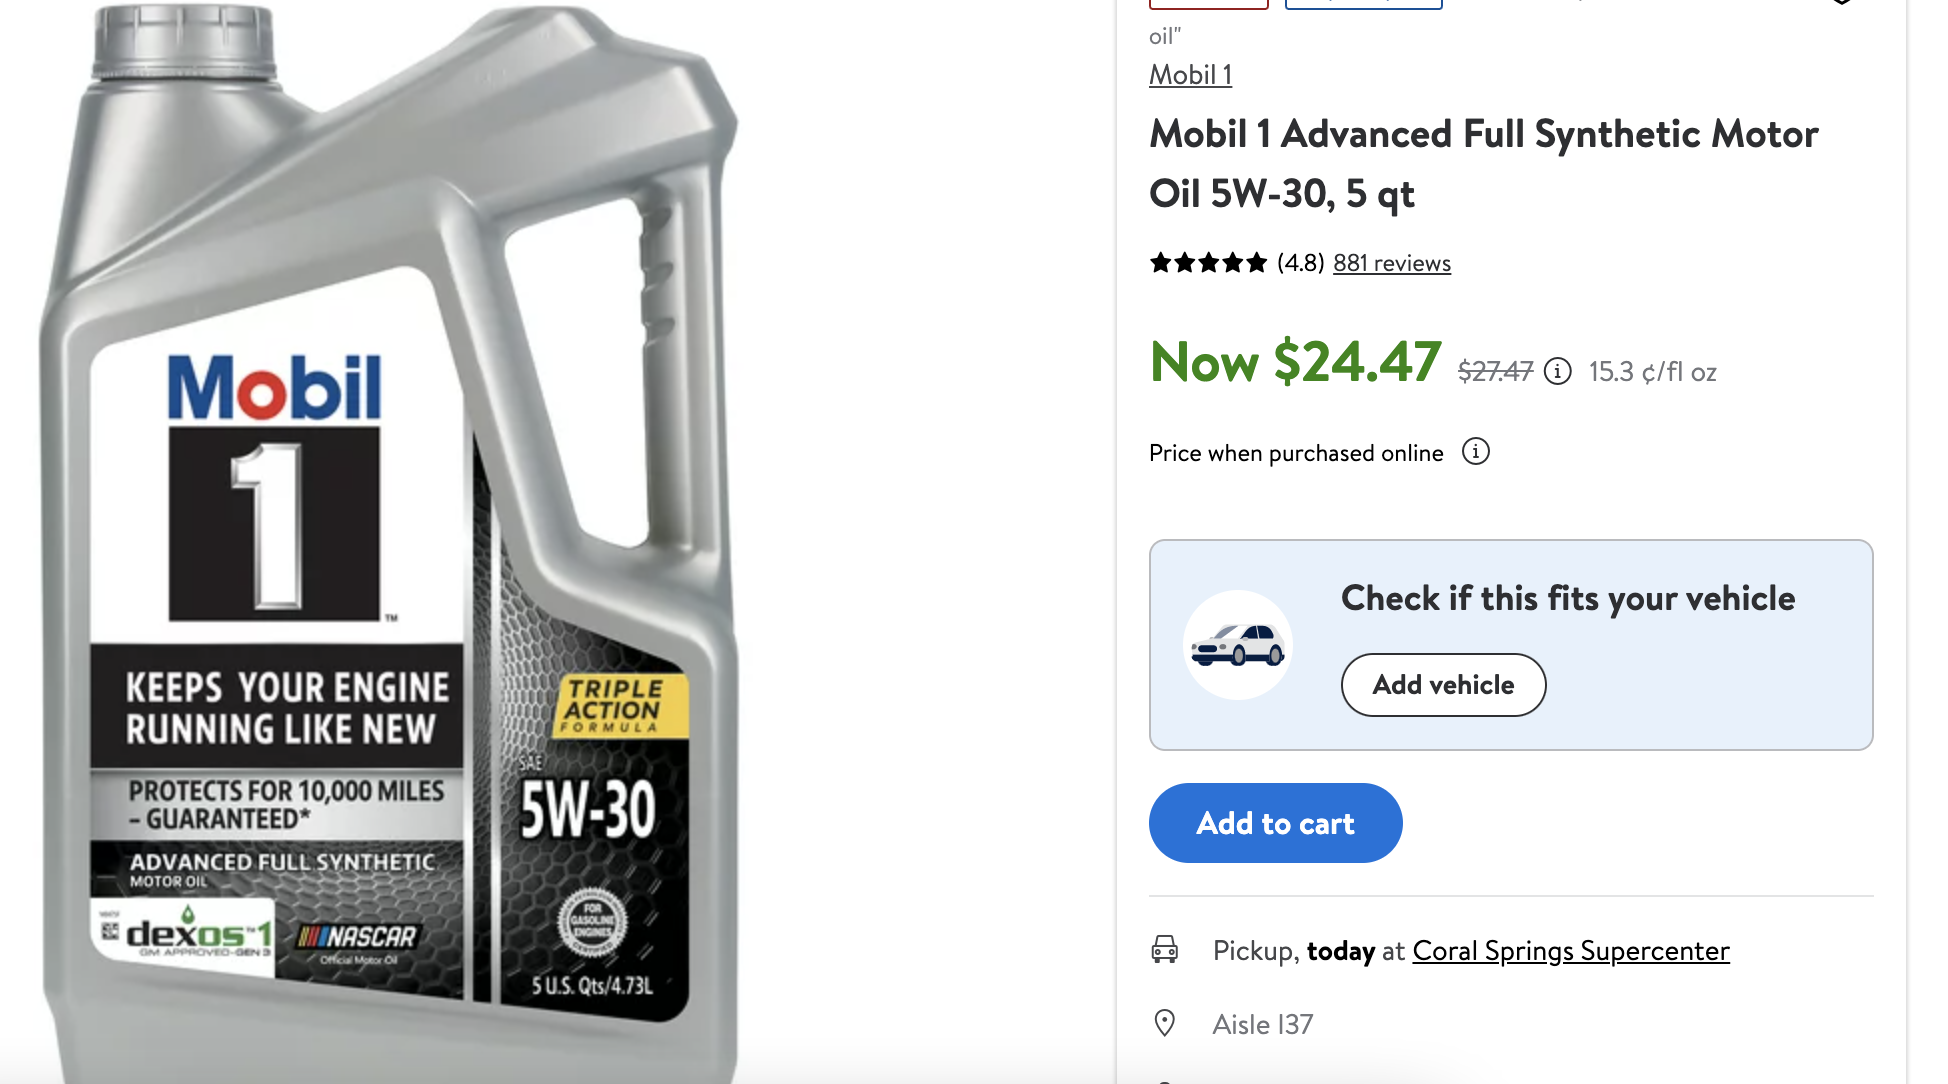Click the product title Mobil 1 Advanced Full Synthetic
The height and width of the screenshot is (1084, 1948).
(1483, 164)
